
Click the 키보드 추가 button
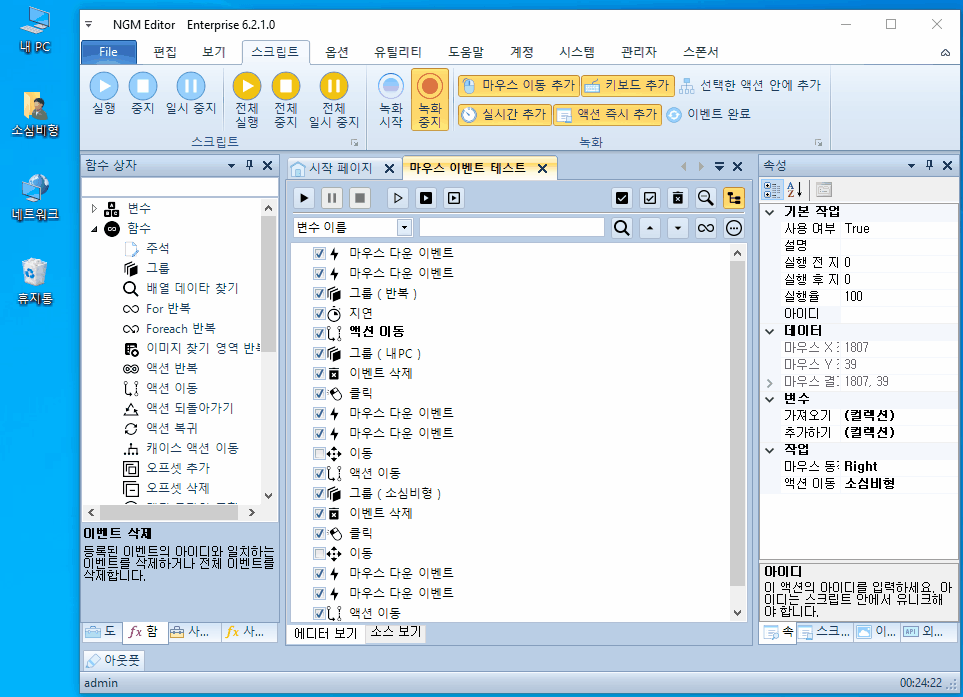click(x=627, y=85)
